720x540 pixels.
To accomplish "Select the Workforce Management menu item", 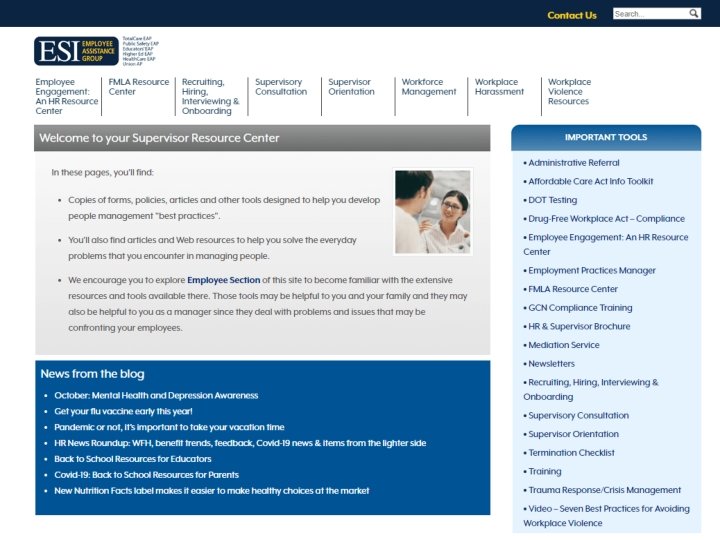I will tap(429, 87).
